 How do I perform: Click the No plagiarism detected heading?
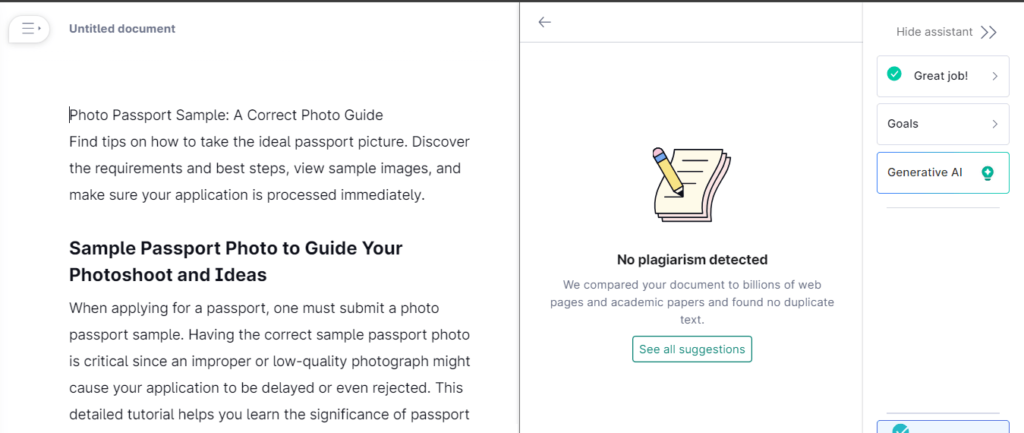[x=692, y=260]
